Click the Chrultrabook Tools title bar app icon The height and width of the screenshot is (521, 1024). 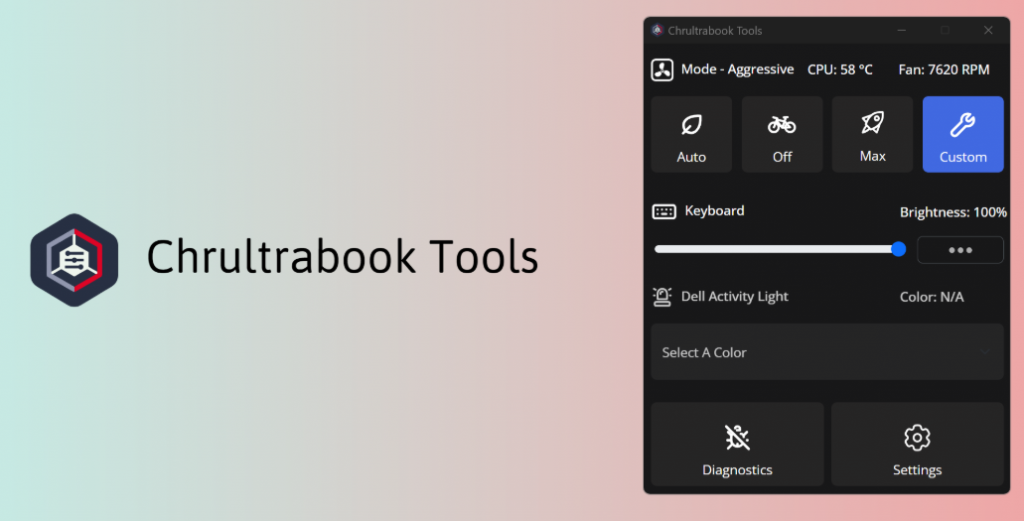(657, 30)
